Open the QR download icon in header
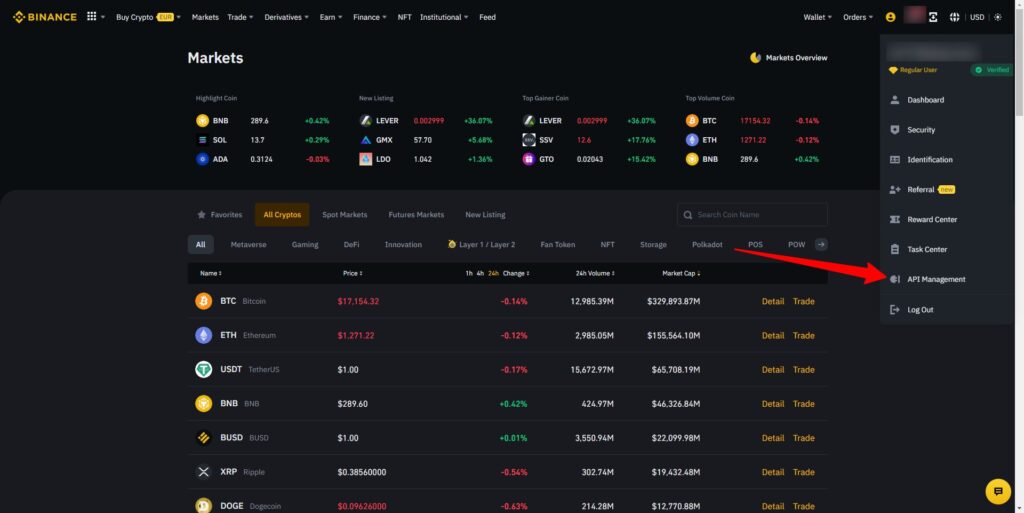 point(933,17)
